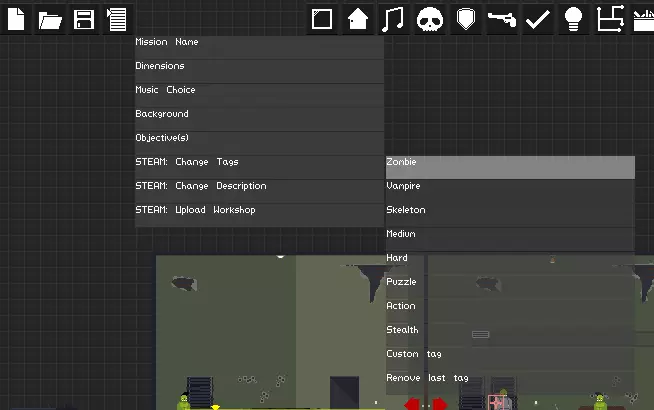Select STEAM: Change Tags
This screenshot has width=654, height=410.
(x=259, y=167)
